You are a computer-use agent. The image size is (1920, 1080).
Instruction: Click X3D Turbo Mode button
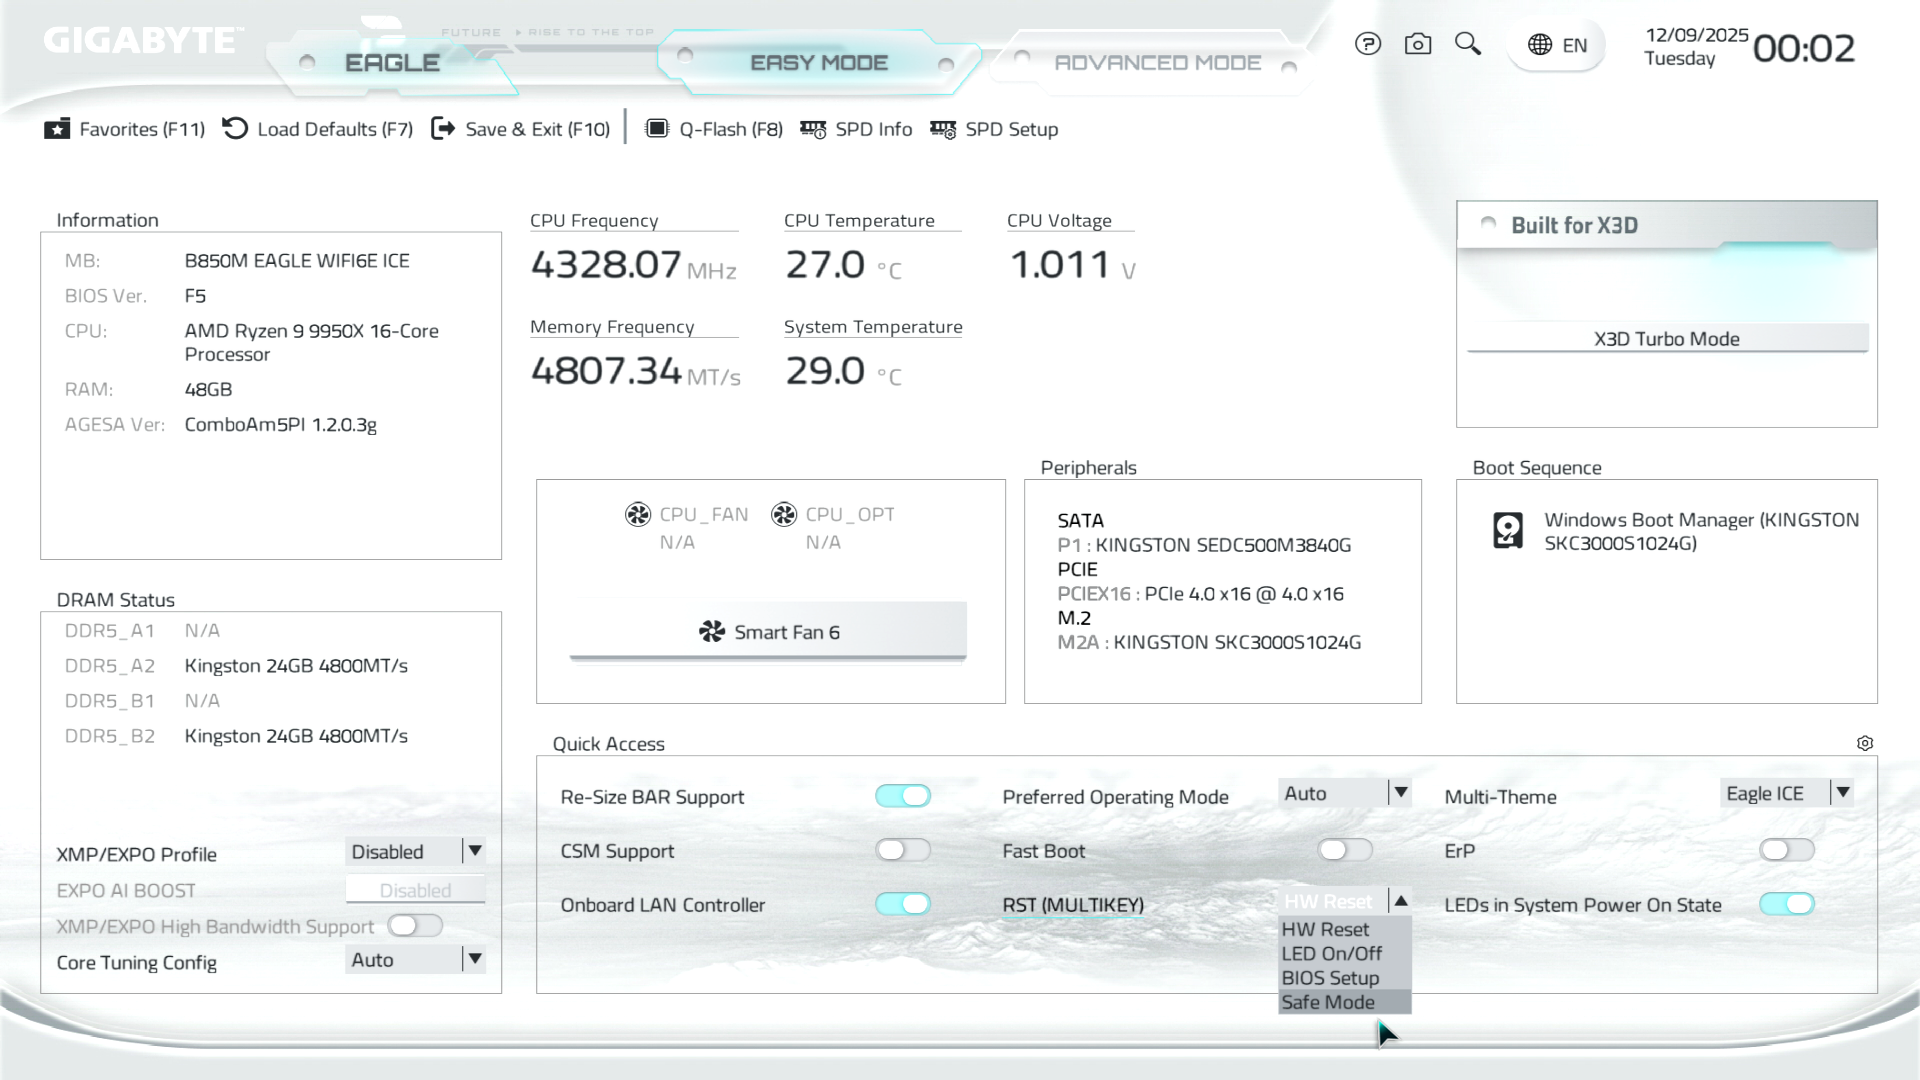point(1666,339)
